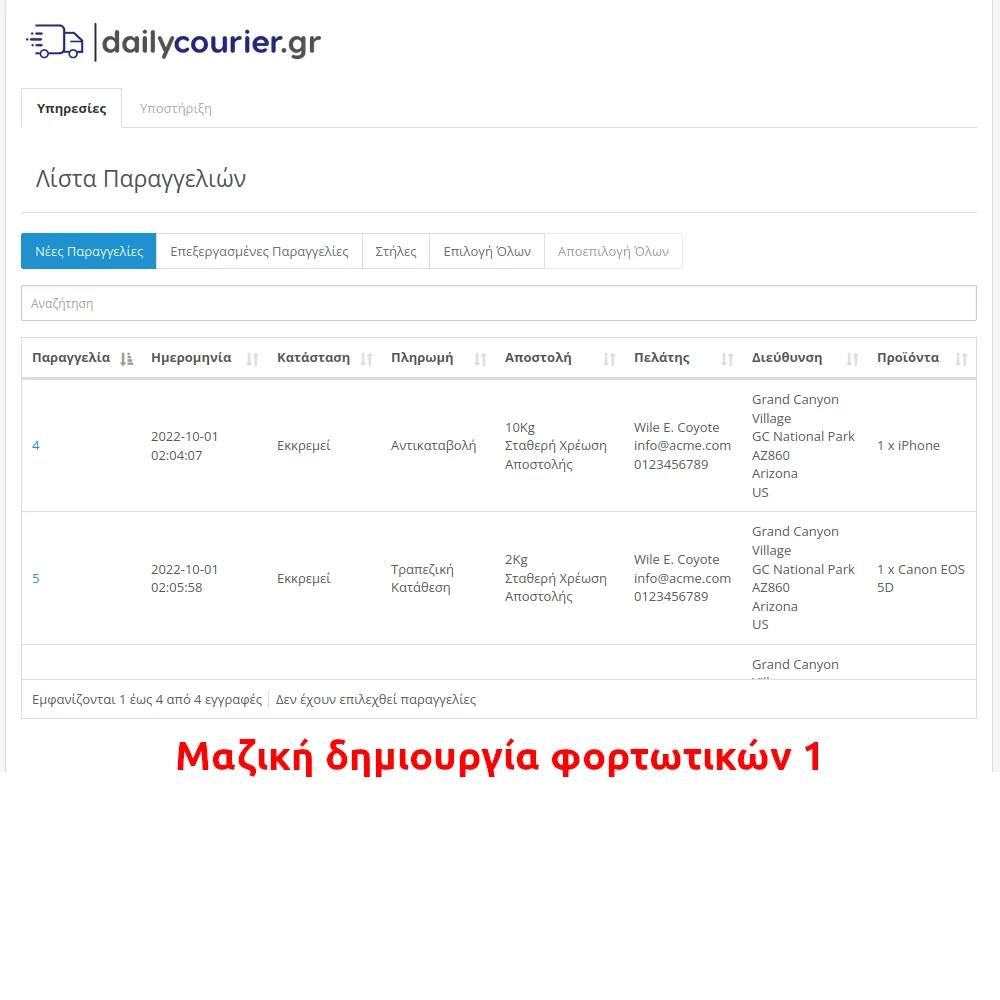Sort by the Πληρωμή sort icon

click(x=479, y=358)
